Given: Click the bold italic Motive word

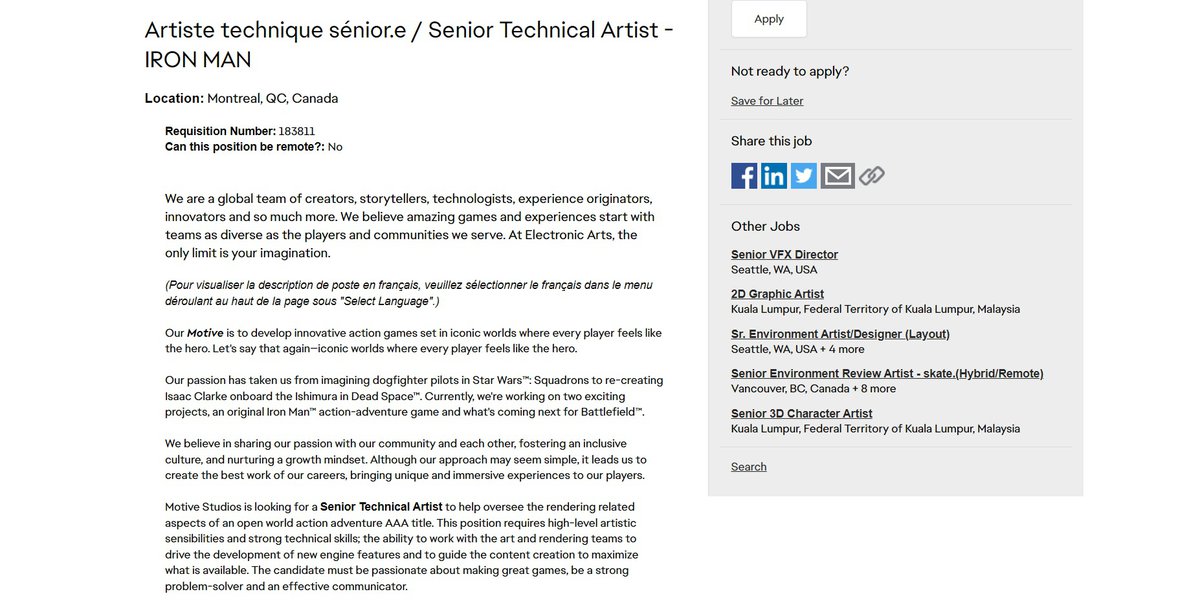Looking at the screenshot, I should [x=205, y=333].
